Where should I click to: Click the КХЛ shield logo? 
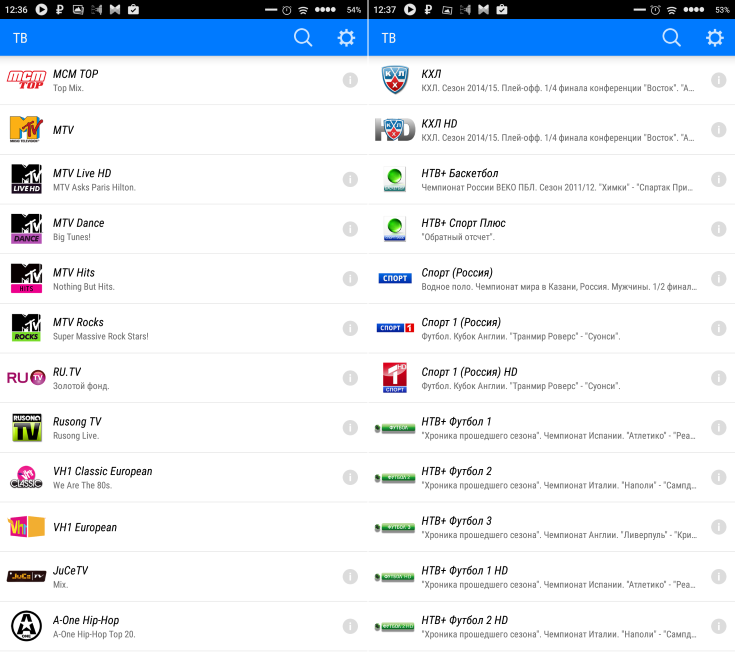click(x=395, y=80)
